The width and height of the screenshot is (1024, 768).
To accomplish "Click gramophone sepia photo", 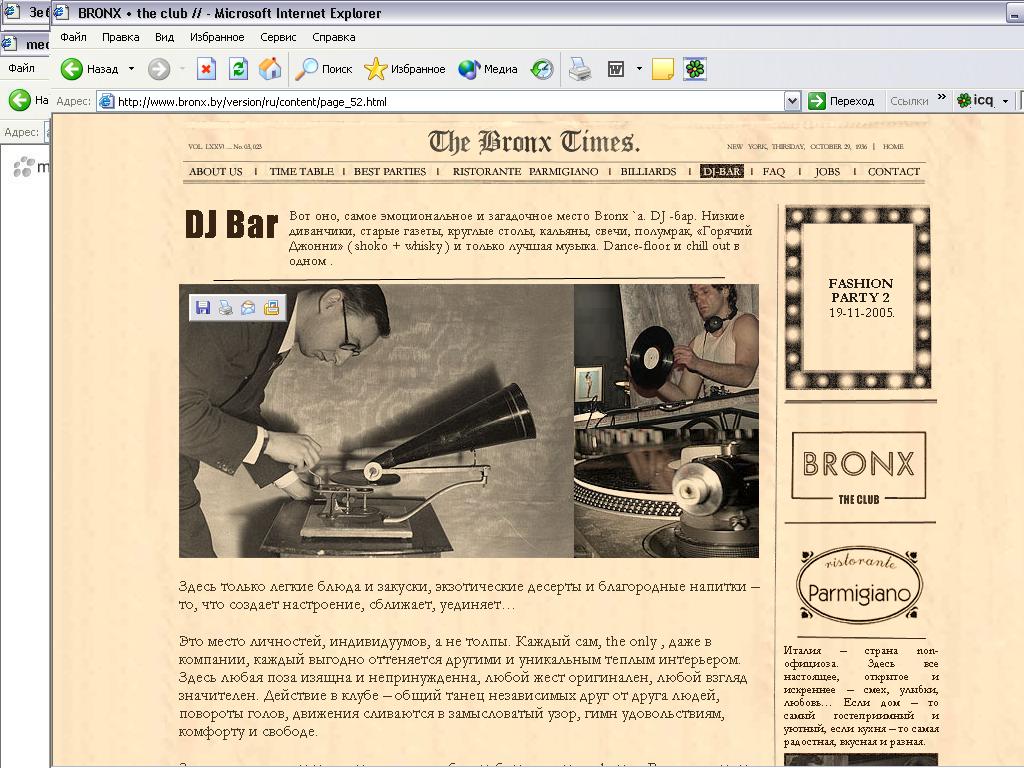I will tap(376, 421).
